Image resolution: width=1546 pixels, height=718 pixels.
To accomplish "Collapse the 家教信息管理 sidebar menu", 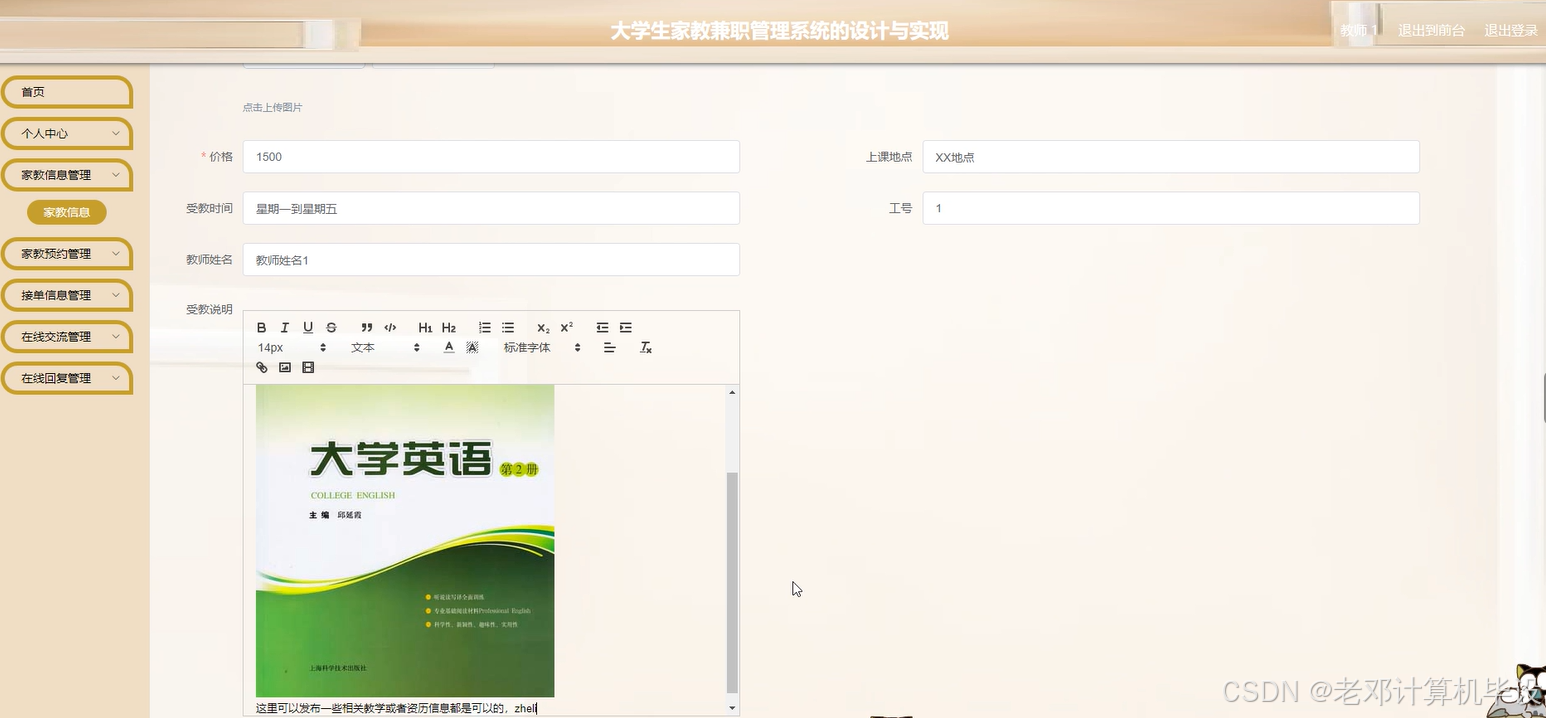I will point(66,175).
